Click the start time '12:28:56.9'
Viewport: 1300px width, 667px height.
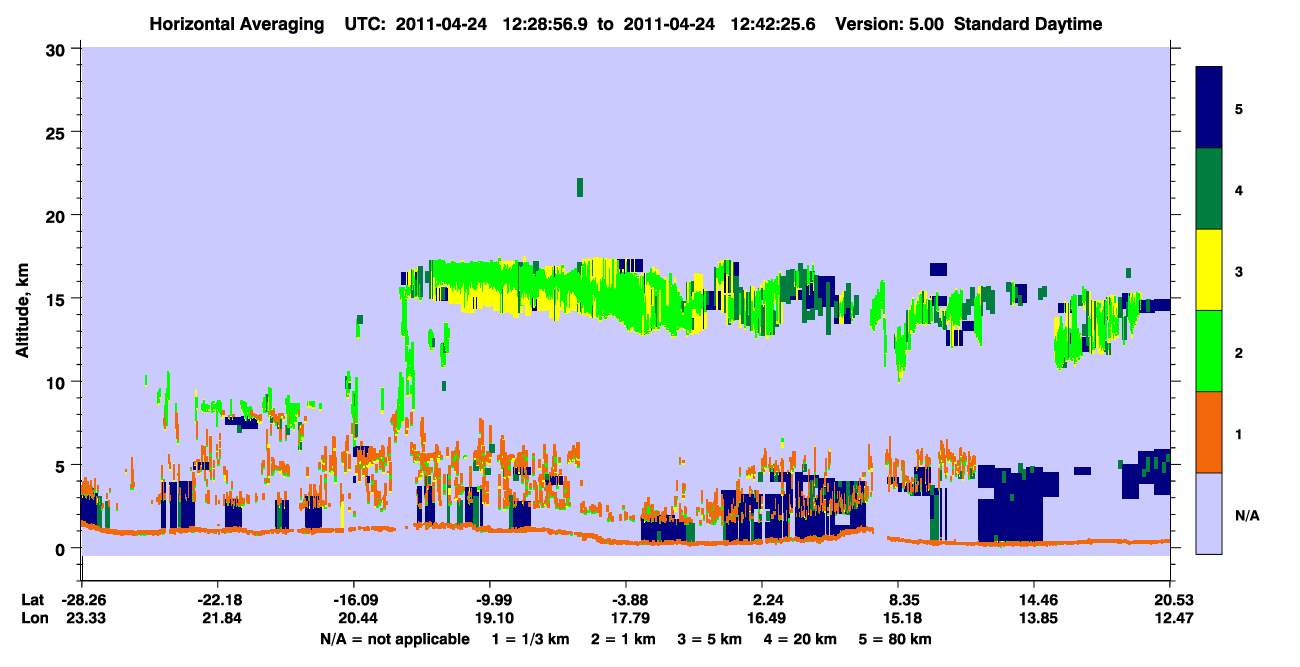[x=545, y=24]
